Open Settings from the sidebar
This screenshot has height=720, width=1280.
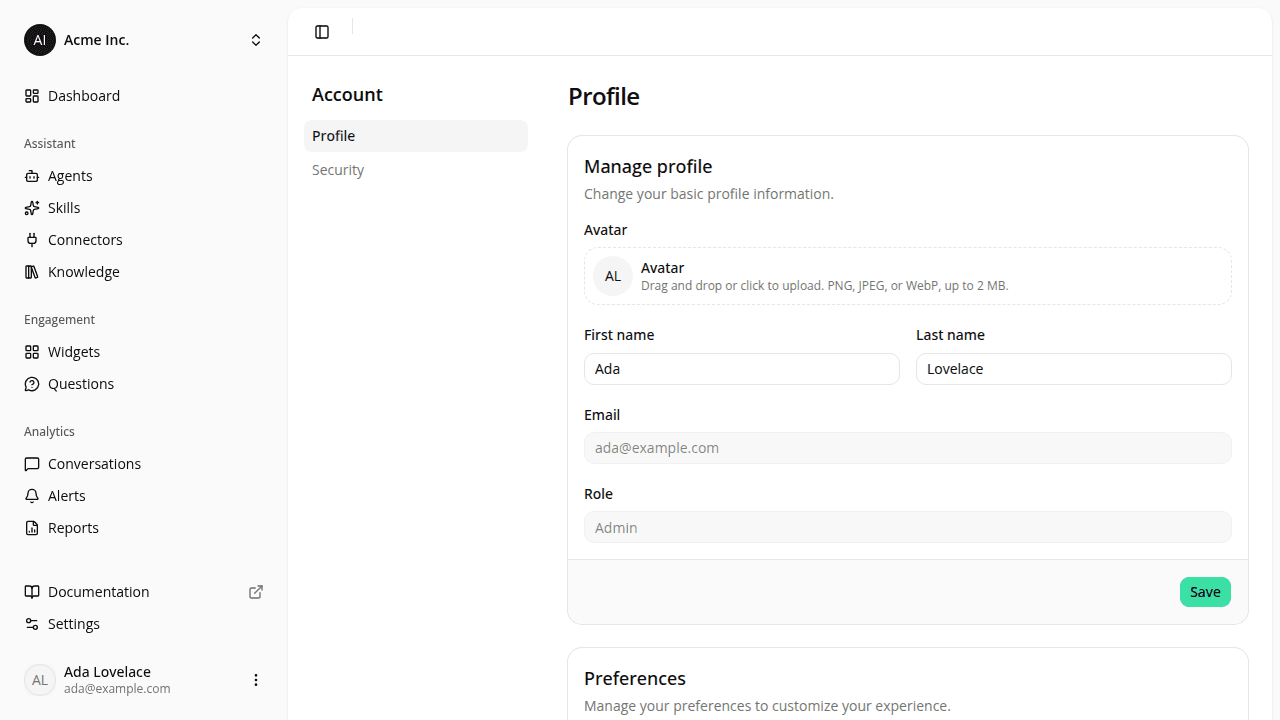point(144,624)
